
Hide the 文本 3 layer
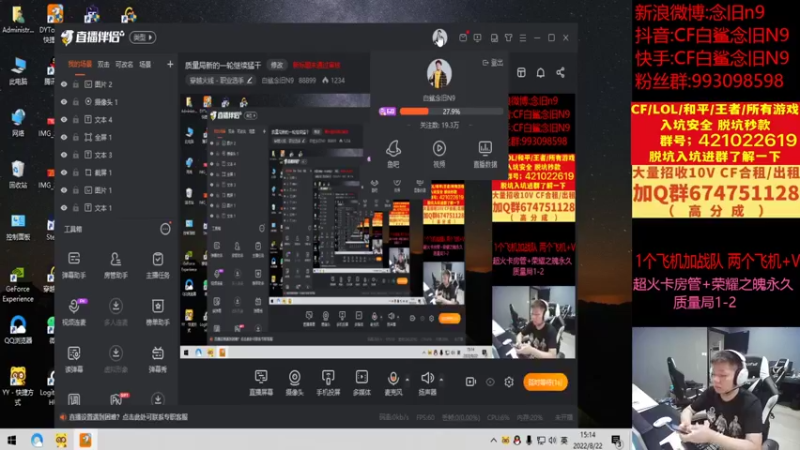64,155
